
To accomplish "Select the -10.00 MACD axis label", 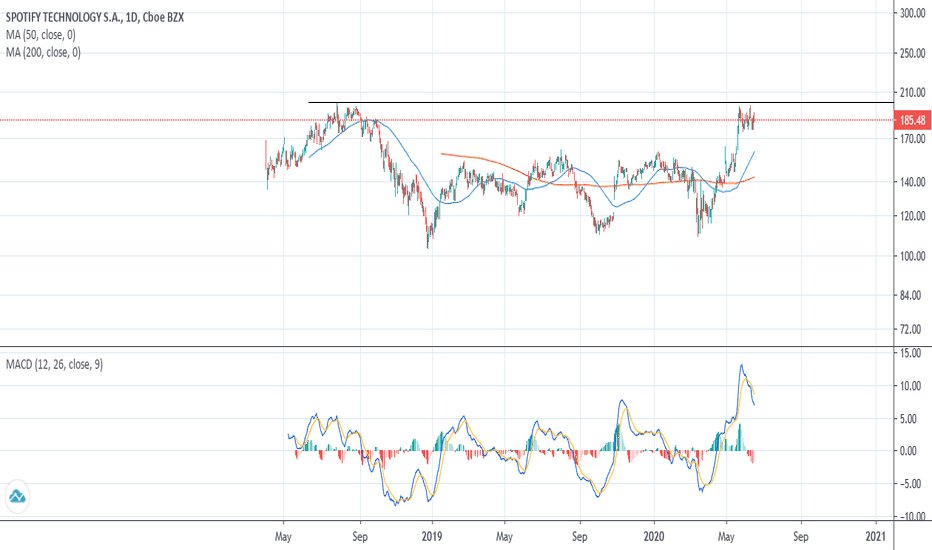I will point(912,516).
